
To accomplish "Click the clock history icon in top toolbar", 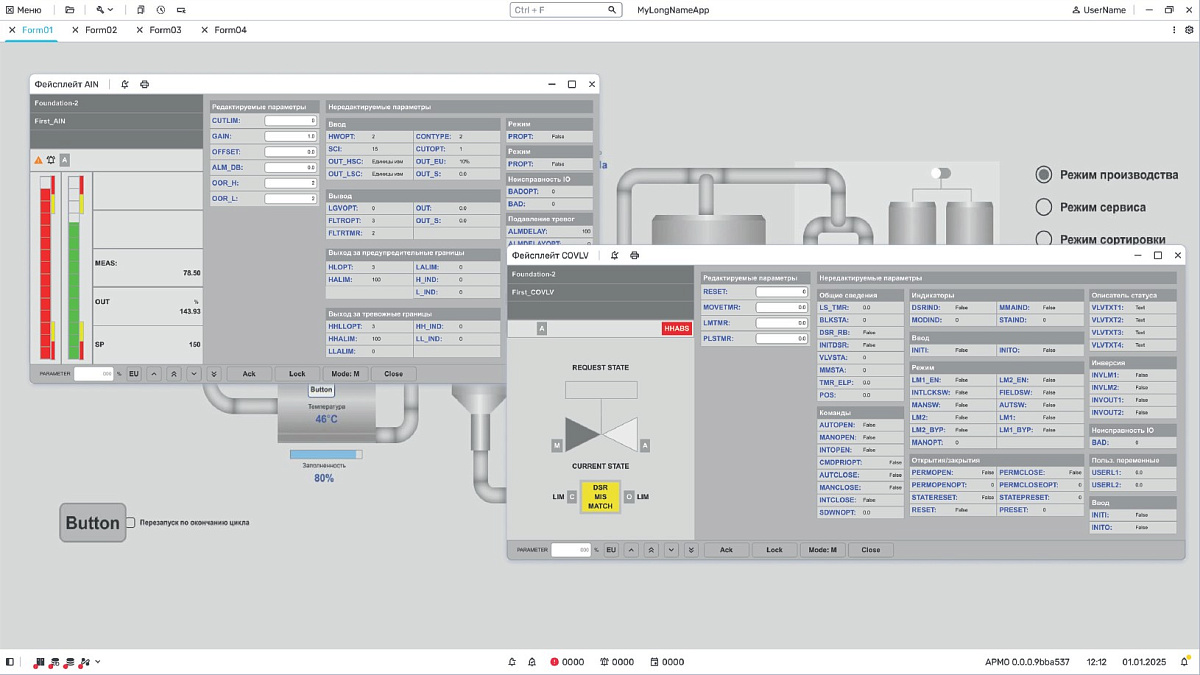I will pyautogui.click(x=160, y=10).
